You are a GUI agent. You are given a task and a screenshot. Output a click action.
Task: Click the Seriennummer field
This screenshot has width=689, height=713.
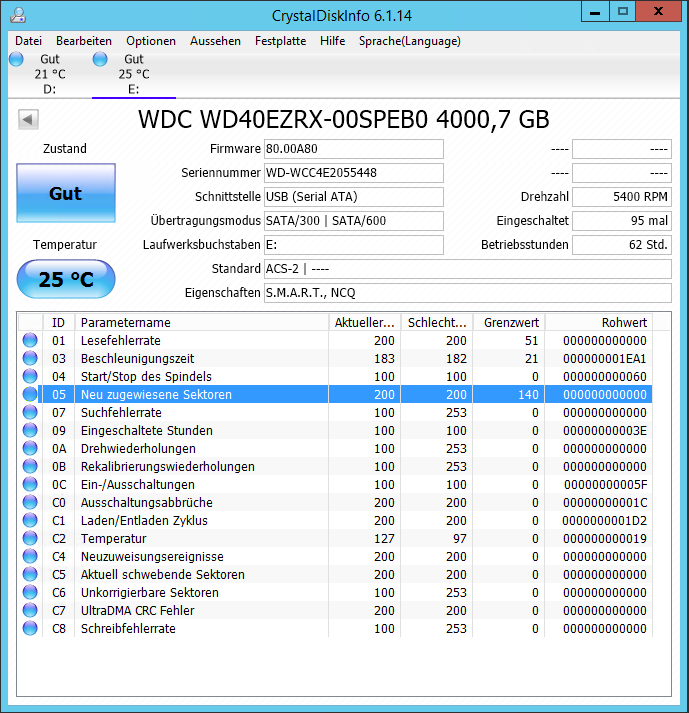[x=354, y=173]
